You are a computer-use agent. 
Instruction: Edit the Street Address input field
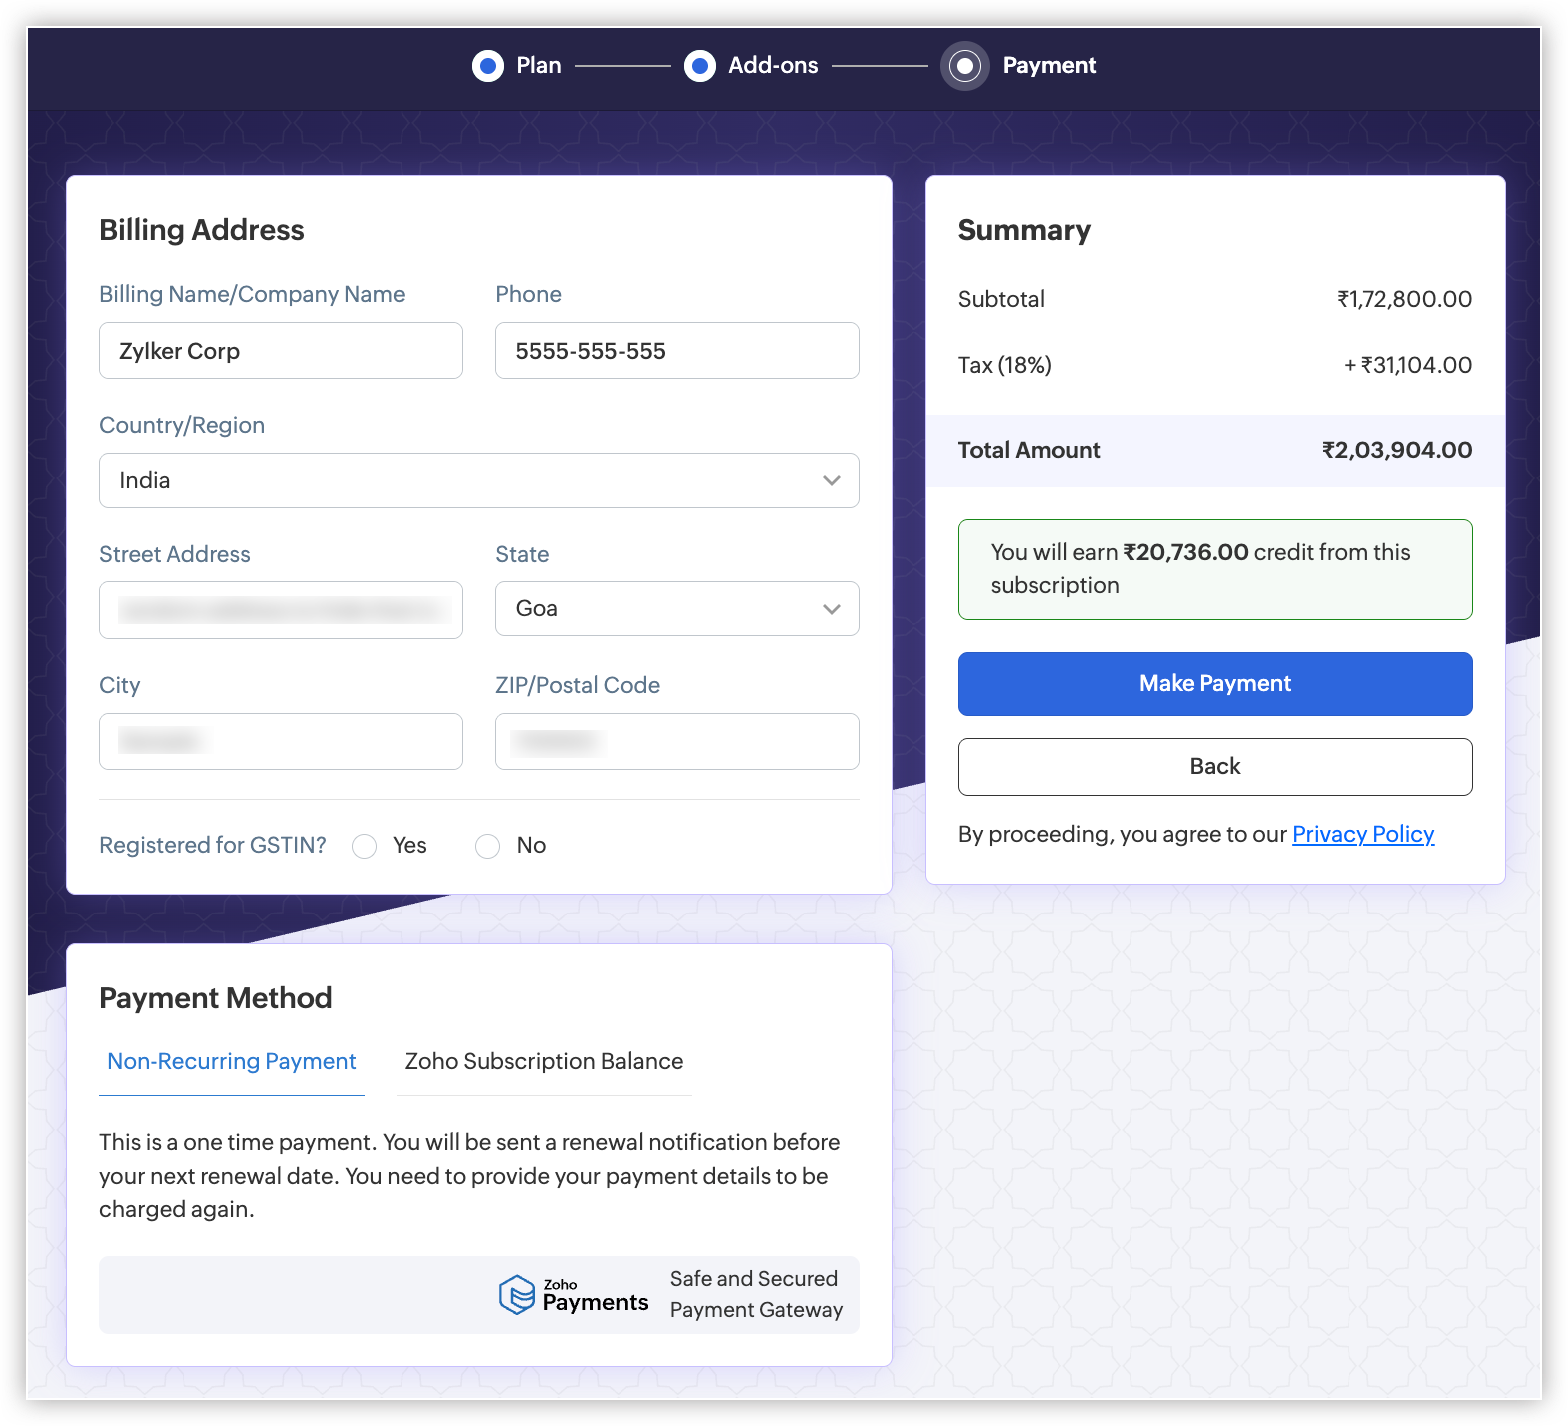(x=280, y=610)
